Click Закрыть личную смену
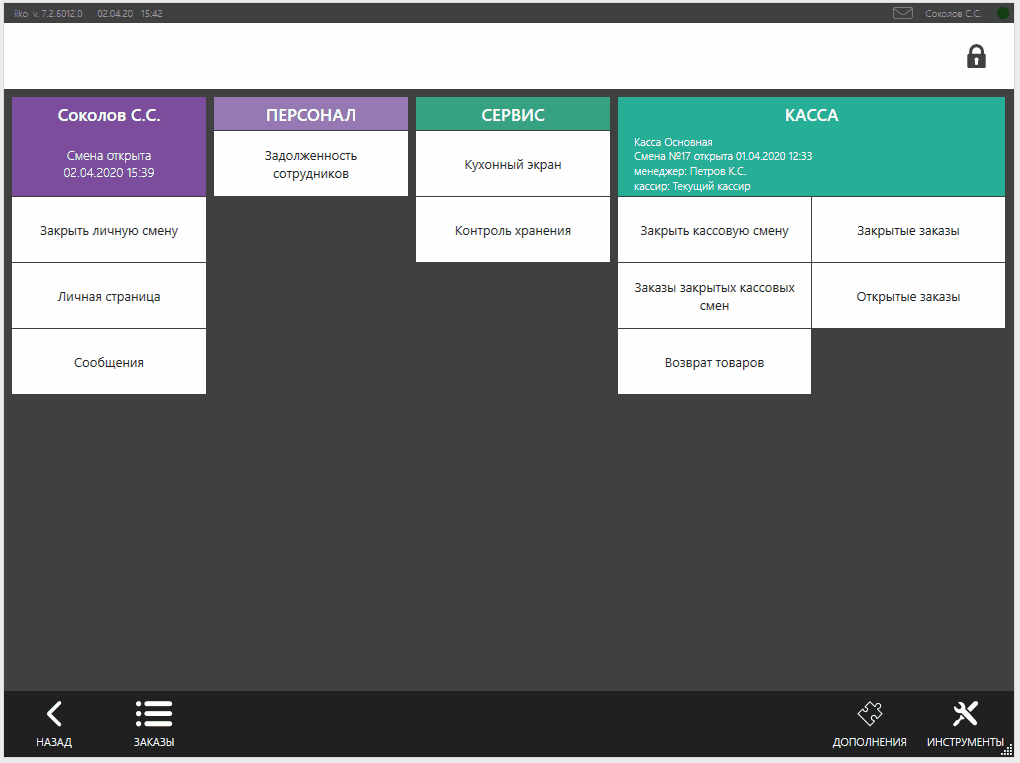This screenshot has height=763, width=1020. click(x=109, y=230)
